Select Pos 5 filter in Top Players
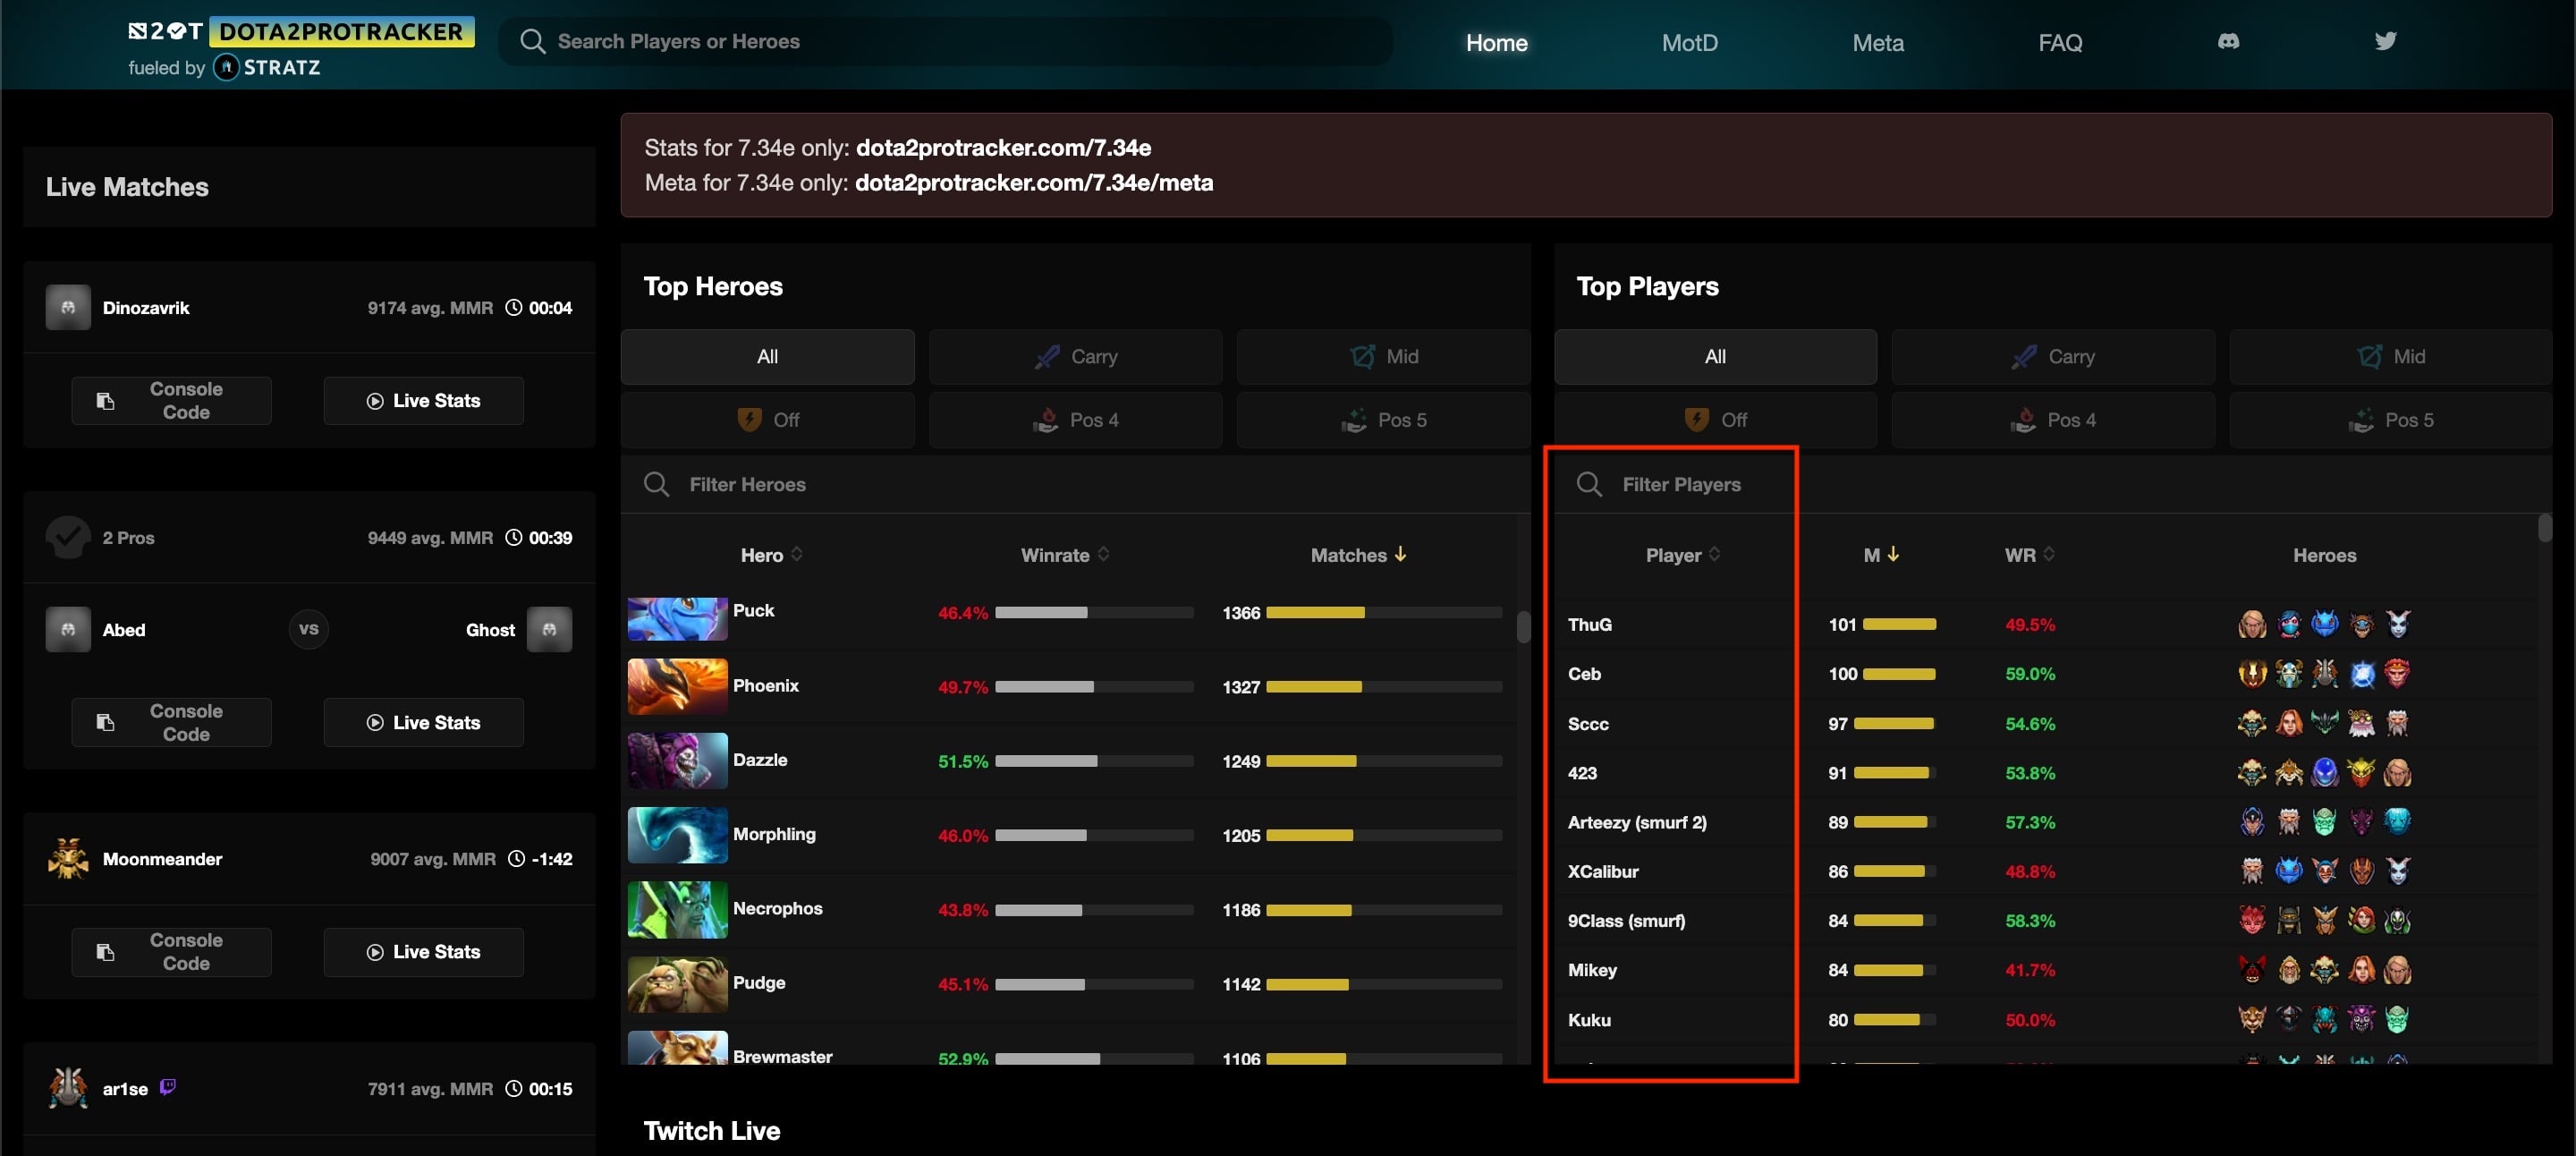 (x=2390, y=420)
